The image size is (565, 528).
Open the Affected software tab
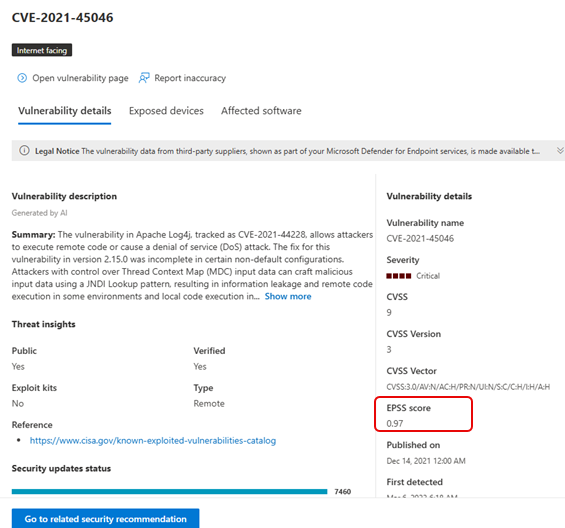(261, 111)
